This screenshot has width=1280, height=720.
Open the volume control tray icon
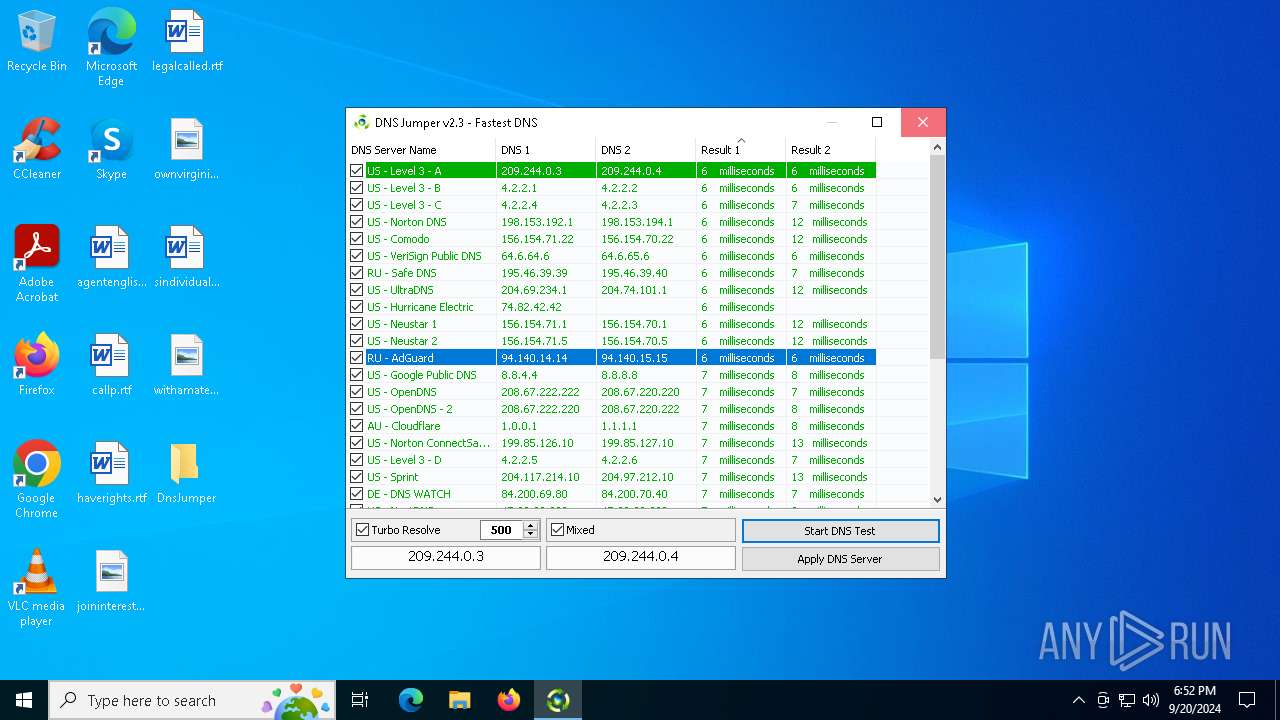[x=1150, y=700]
